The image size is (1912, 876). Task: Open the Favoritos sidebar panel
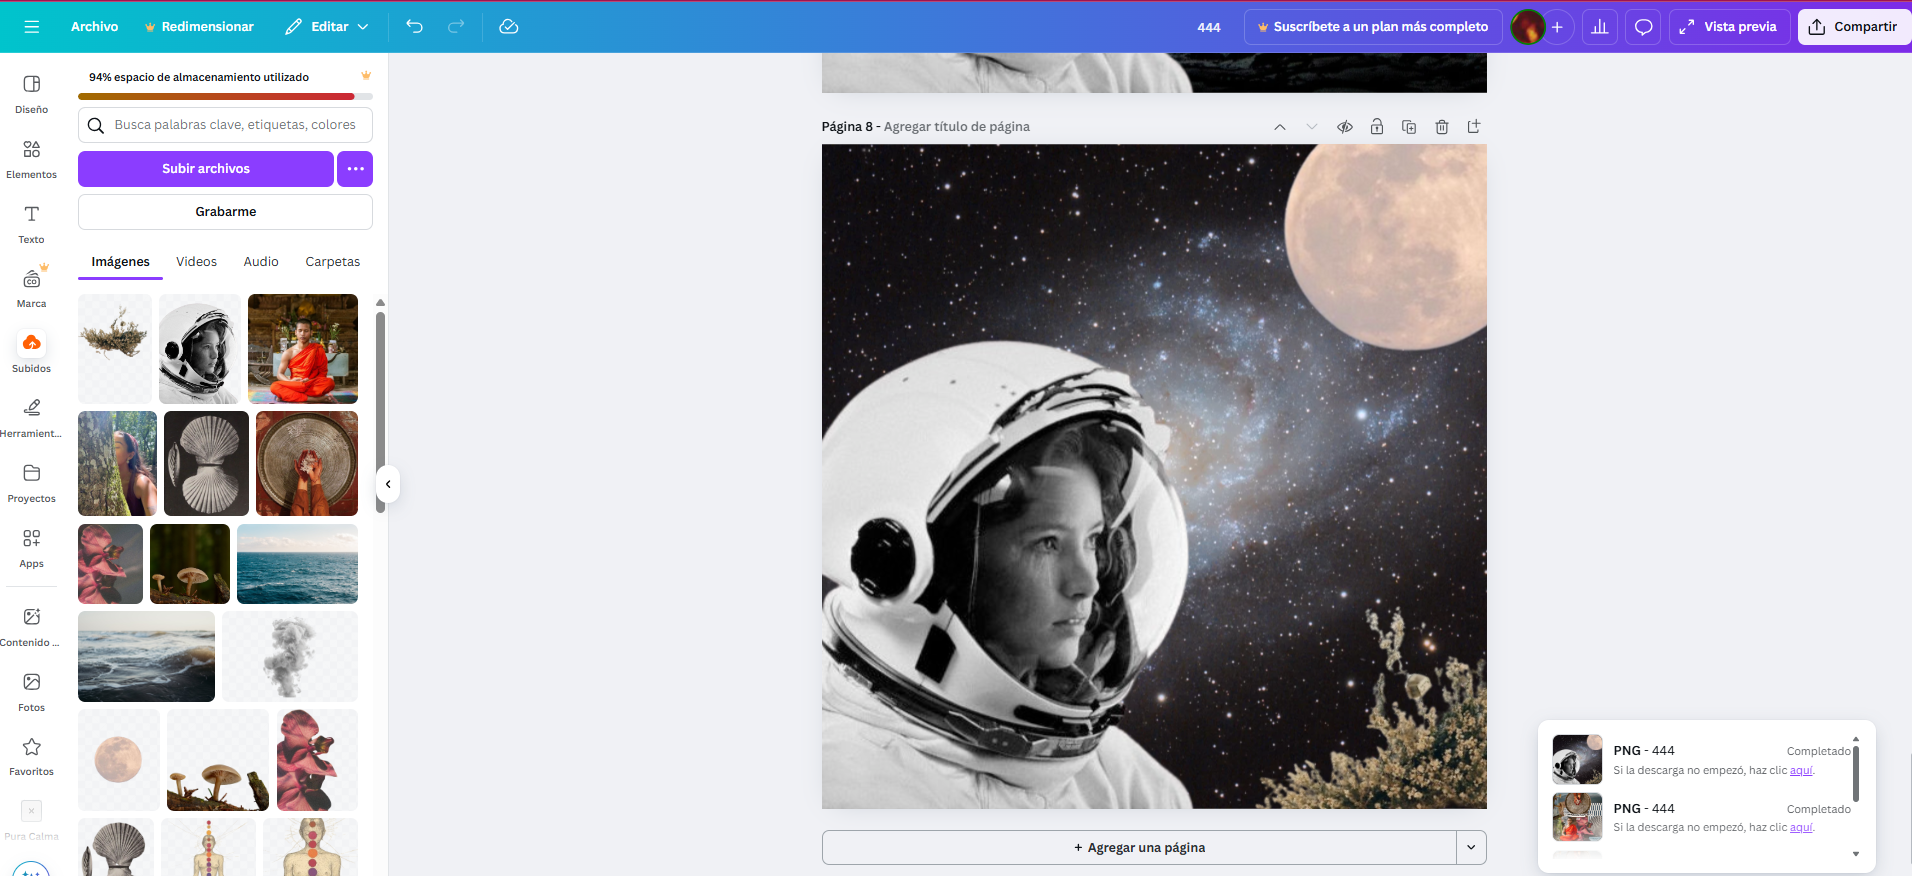tap(32, 756)
